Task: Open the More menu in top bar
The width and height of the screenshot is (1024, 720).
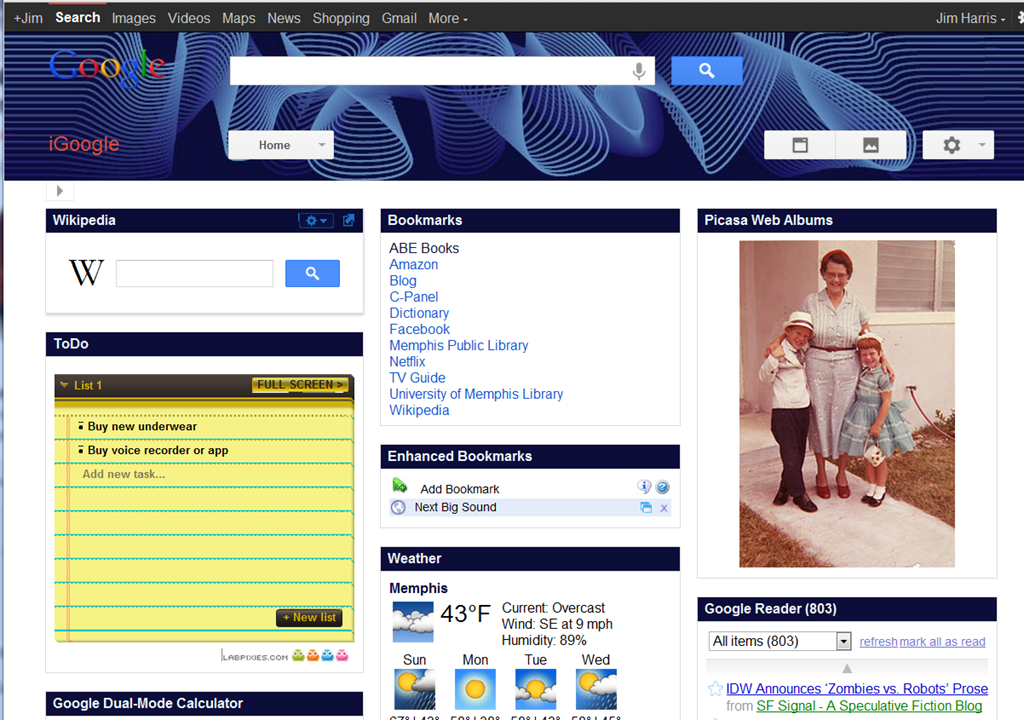Action: (448, 18)
